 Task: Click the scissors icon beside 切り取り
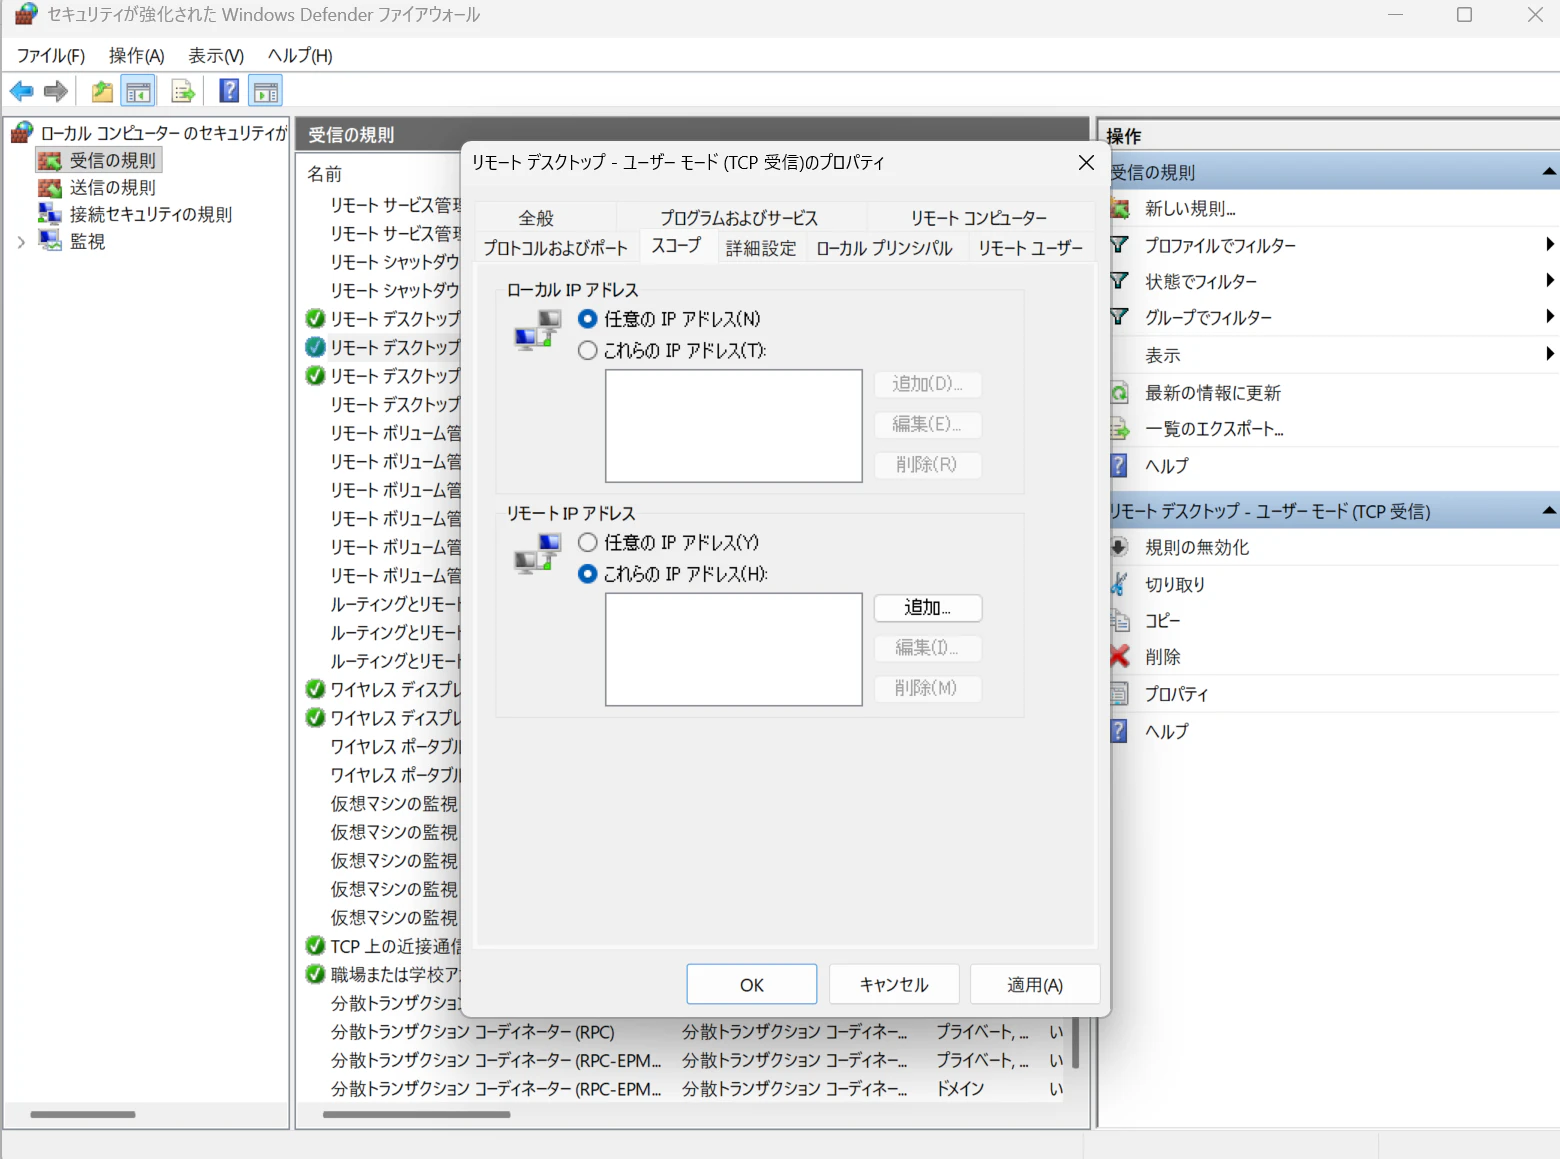click(x=1120, y=584)
